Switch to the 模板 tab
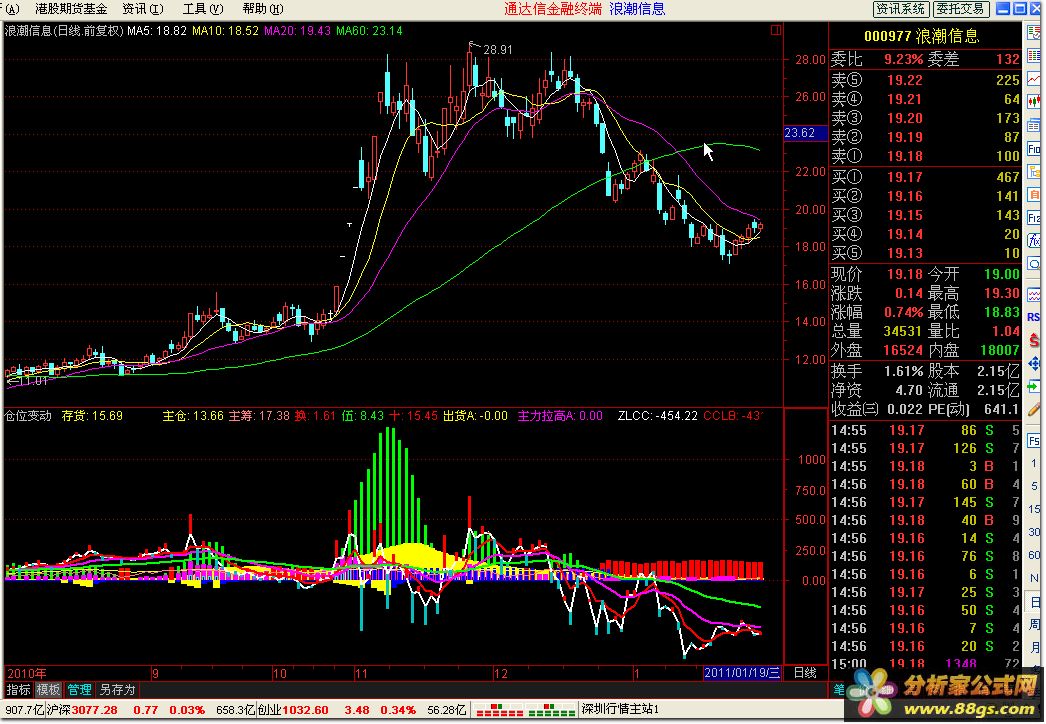Screen dimensions: 1046x724 (48, 689)
